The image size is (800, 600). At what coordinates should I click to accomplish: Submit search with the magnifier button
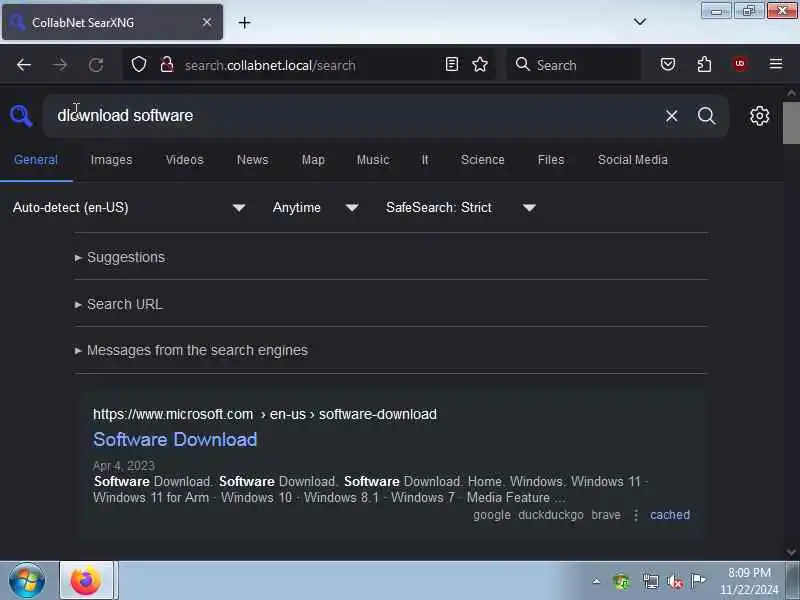click(707, 116)
